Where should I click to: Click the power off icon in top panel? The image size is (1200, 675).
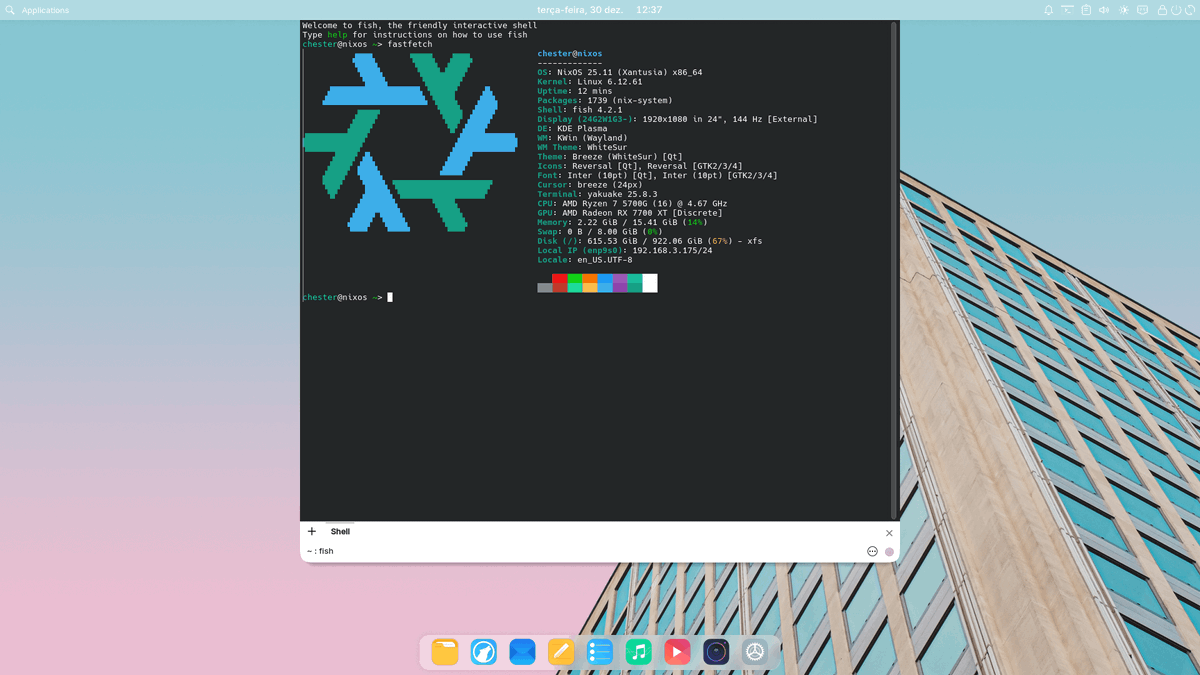pos(1176,10)
